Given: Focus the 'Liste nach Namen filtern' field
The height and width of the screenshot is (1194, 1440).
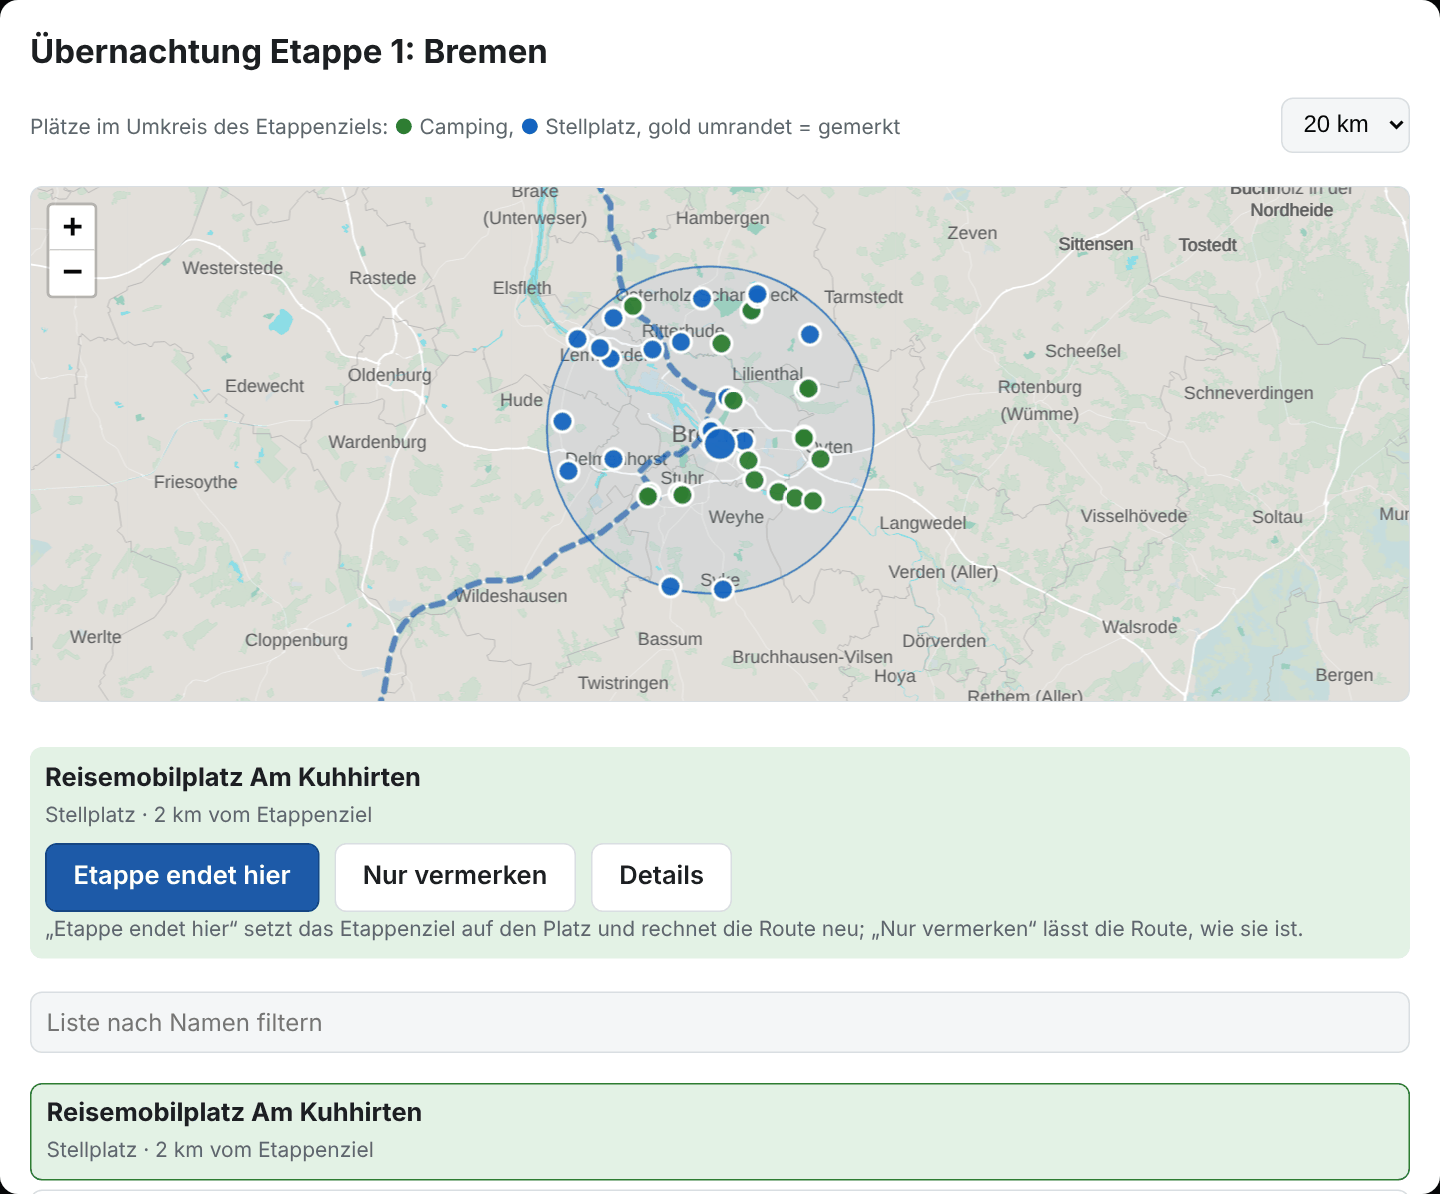Looking at the screenshot, I should [720, 1022].
